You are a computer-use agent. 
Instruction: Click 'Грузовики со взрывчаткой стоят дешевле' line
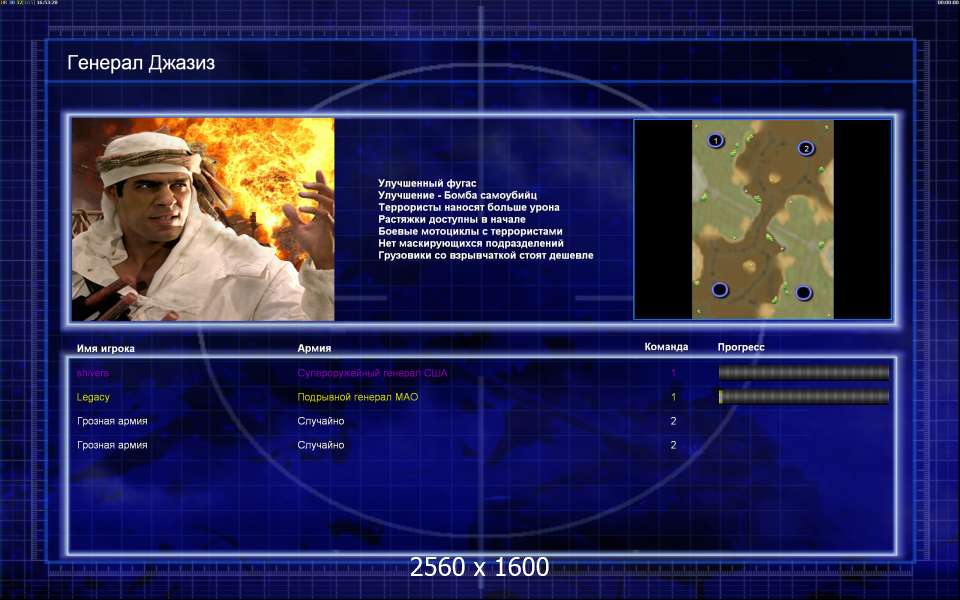coord(486,255)
